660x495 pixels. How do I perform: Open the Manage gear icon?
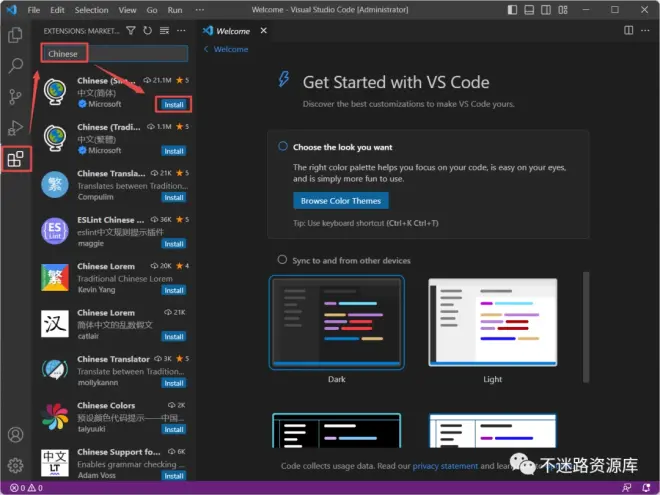coord(16,465)
